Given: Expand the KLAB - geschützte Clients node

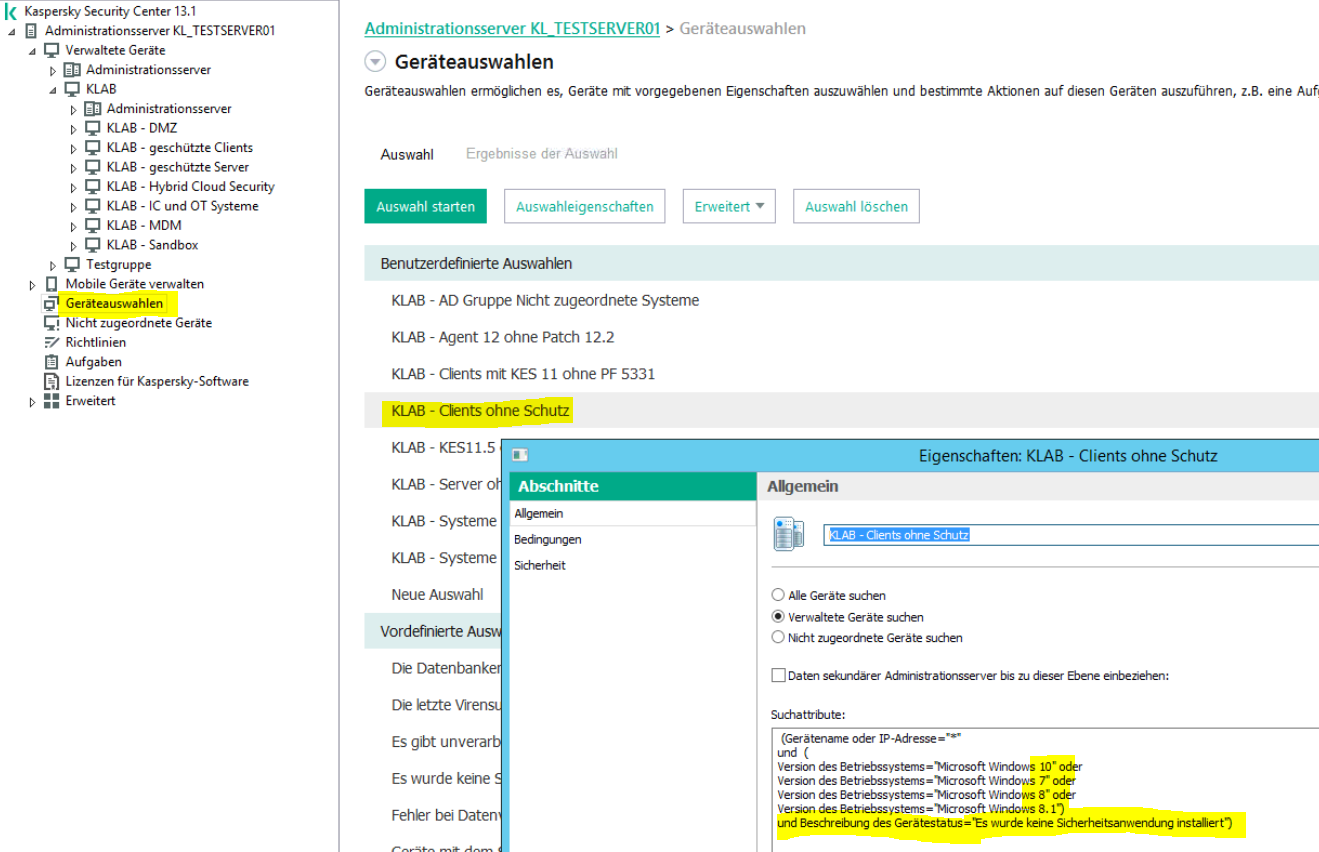Looking at the screenshot, I should pos(74,148).
